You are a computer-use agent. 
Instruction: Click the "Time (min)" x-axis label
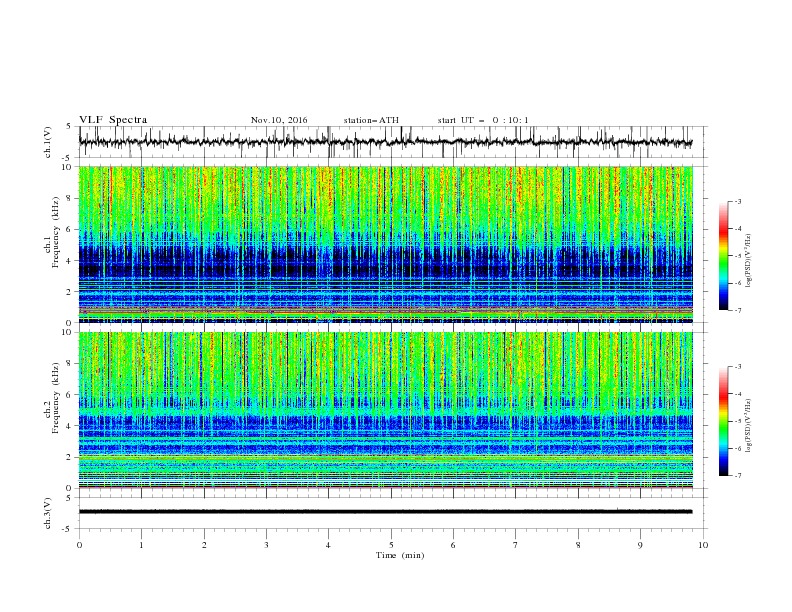[400, 555]
